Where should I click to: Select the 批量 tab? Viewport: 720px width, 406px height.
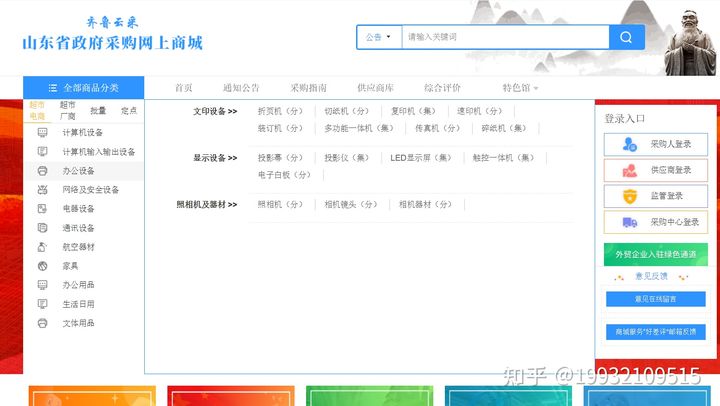click(98, 110)
